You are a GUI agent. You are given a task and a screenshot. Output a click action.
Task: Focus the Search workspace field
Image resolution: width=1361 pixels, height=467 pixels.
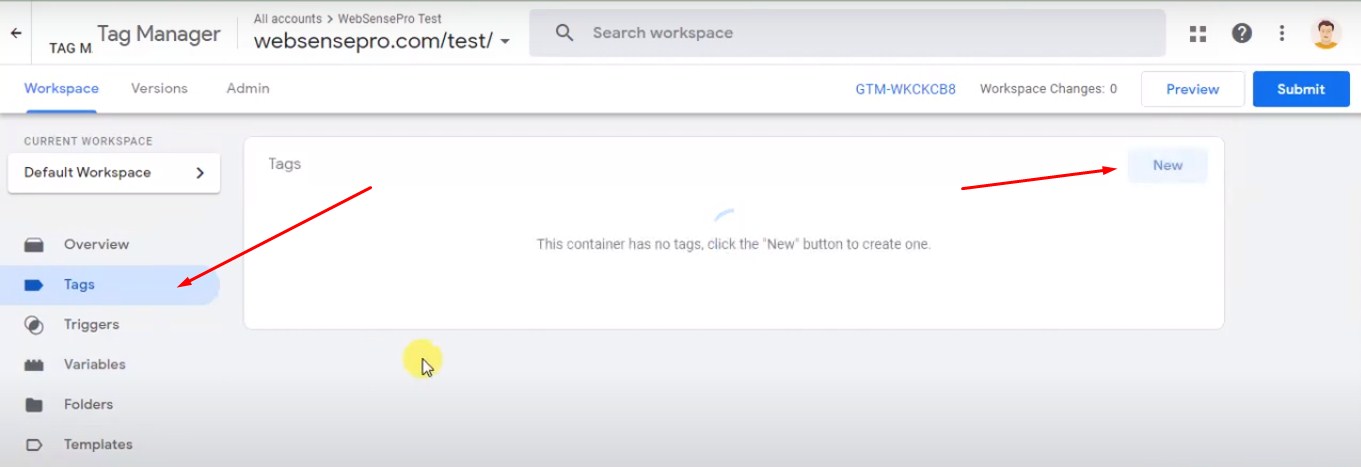click(847, 33)
